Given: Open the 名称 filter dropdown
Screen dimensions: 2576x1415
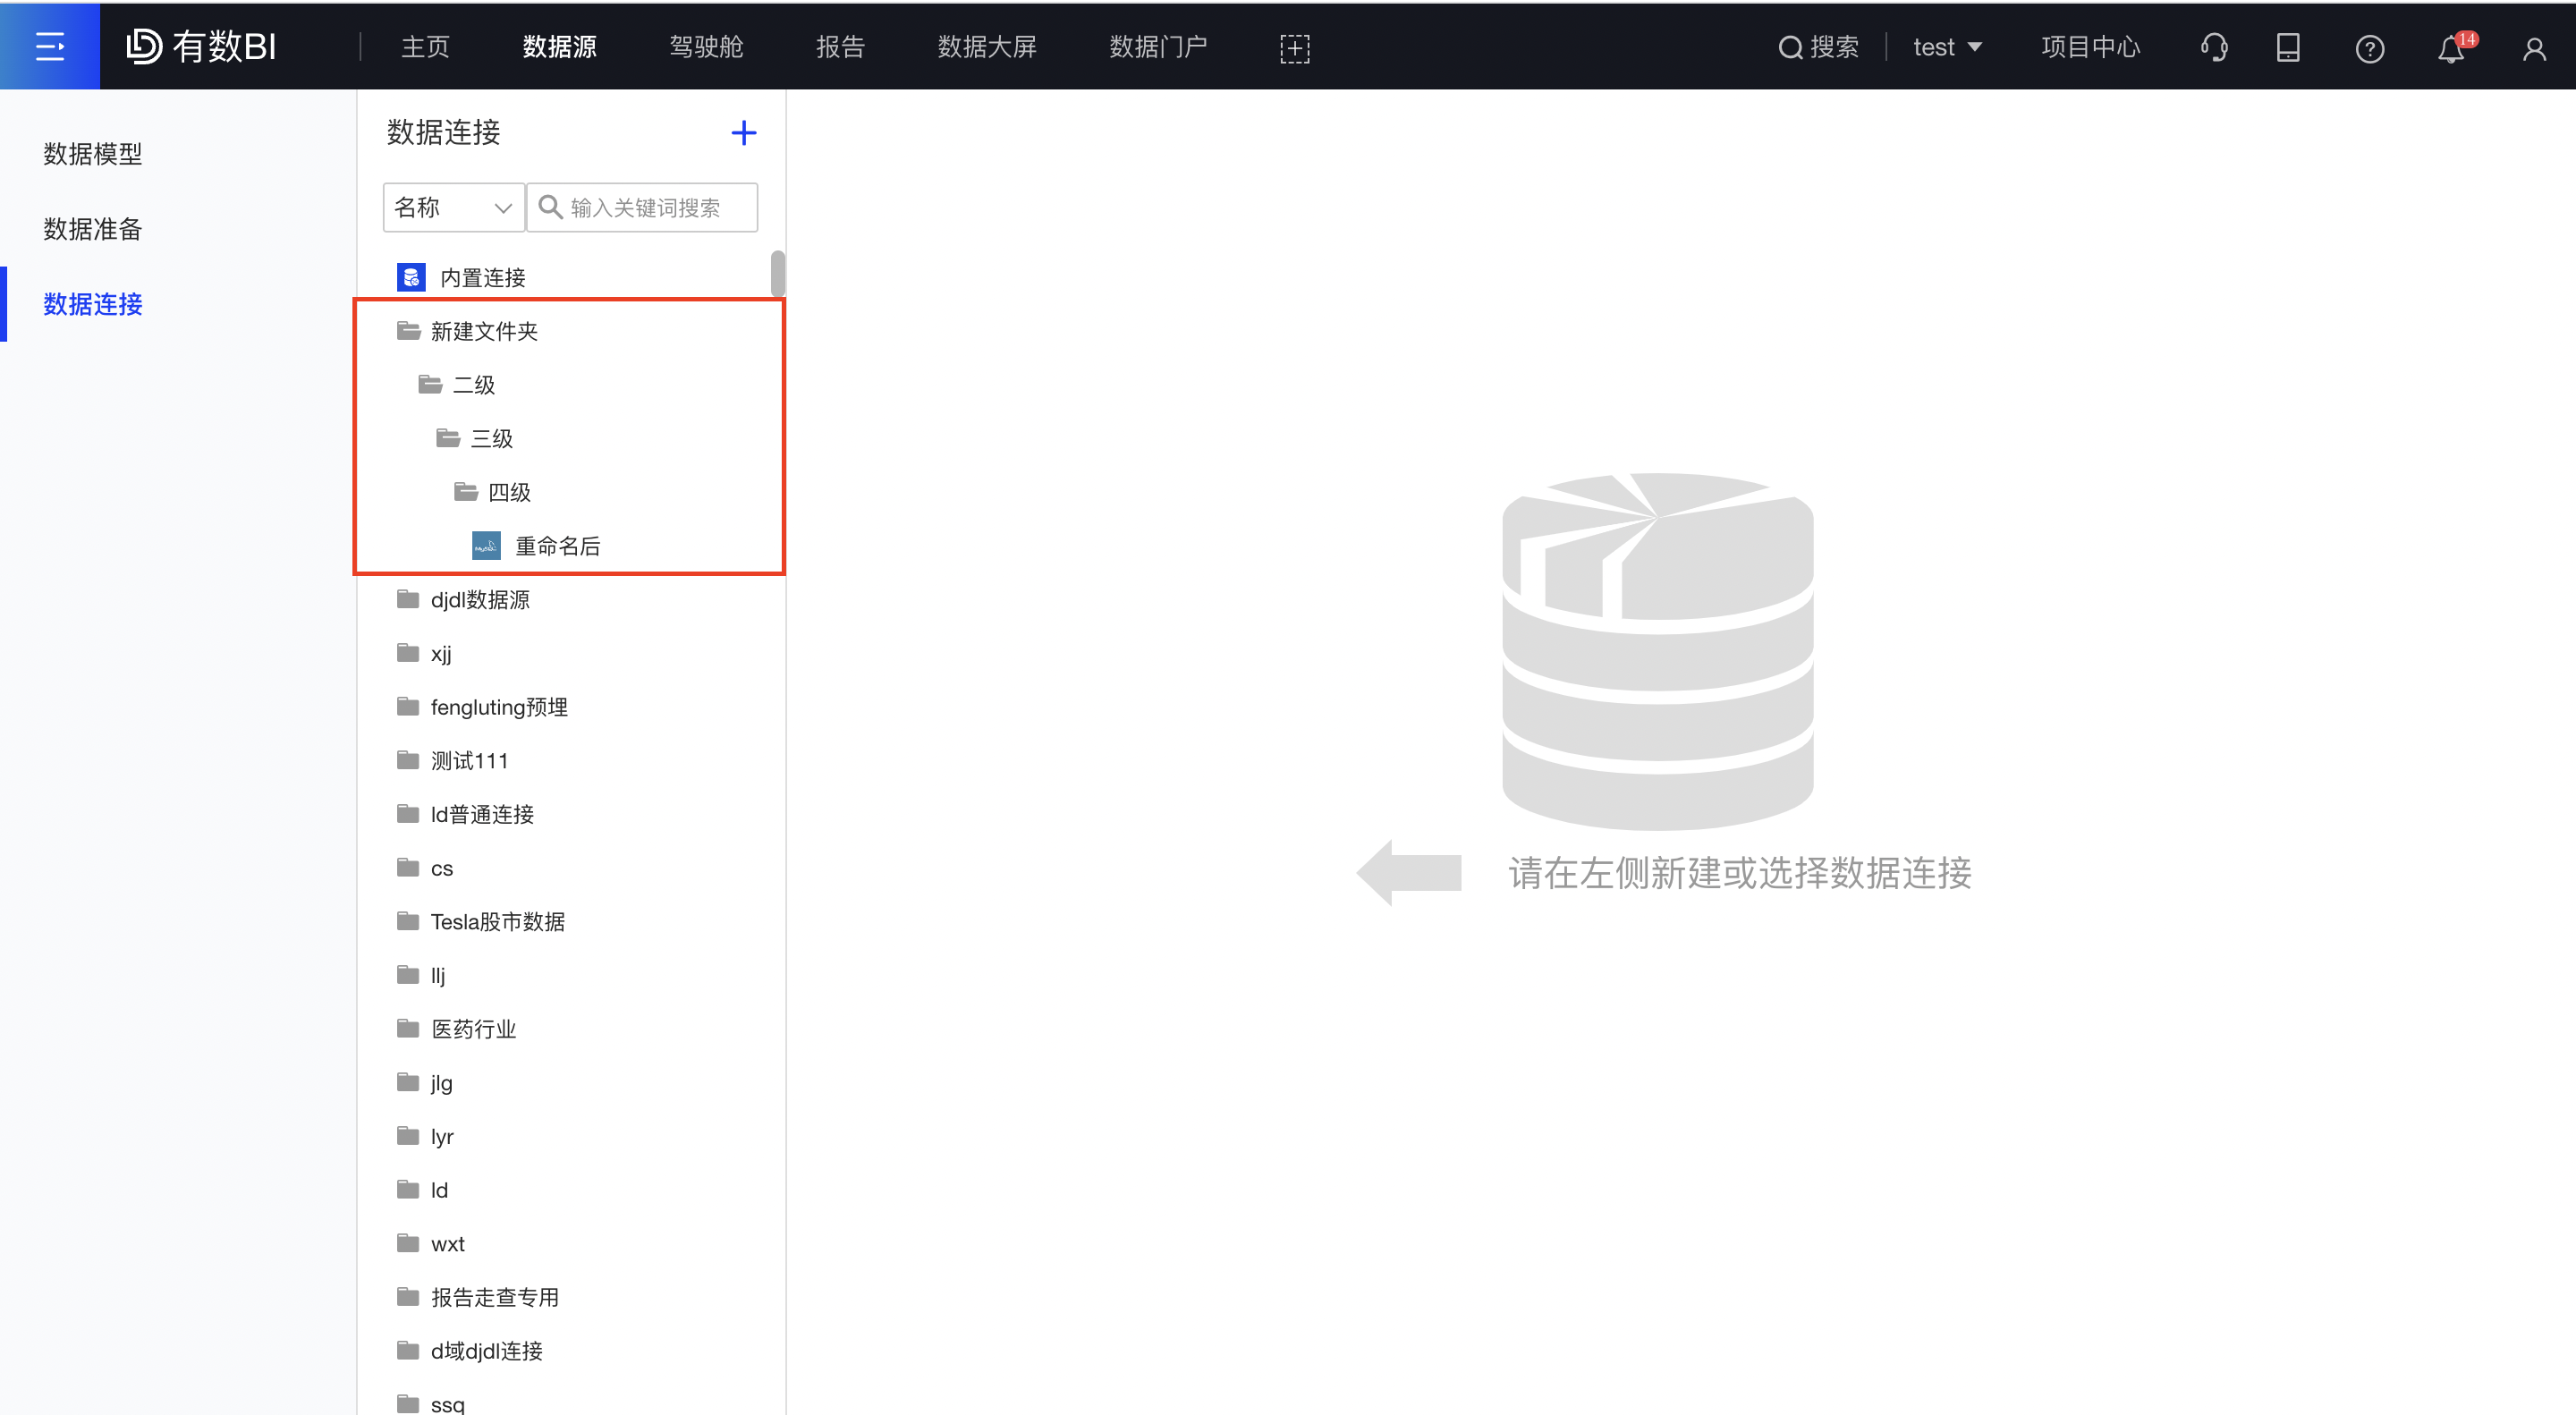Looking at the screenshot, I should tap(453, 207).
